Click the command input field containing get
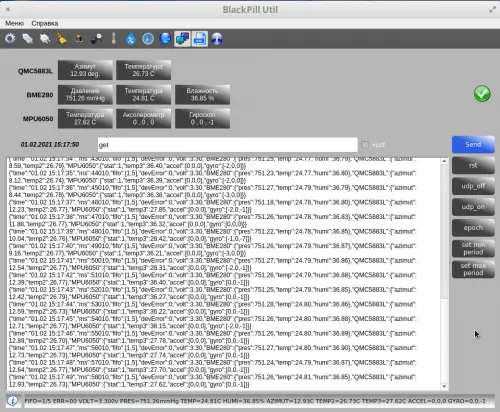This screenshot has width=500, height=412. point(228,145)
